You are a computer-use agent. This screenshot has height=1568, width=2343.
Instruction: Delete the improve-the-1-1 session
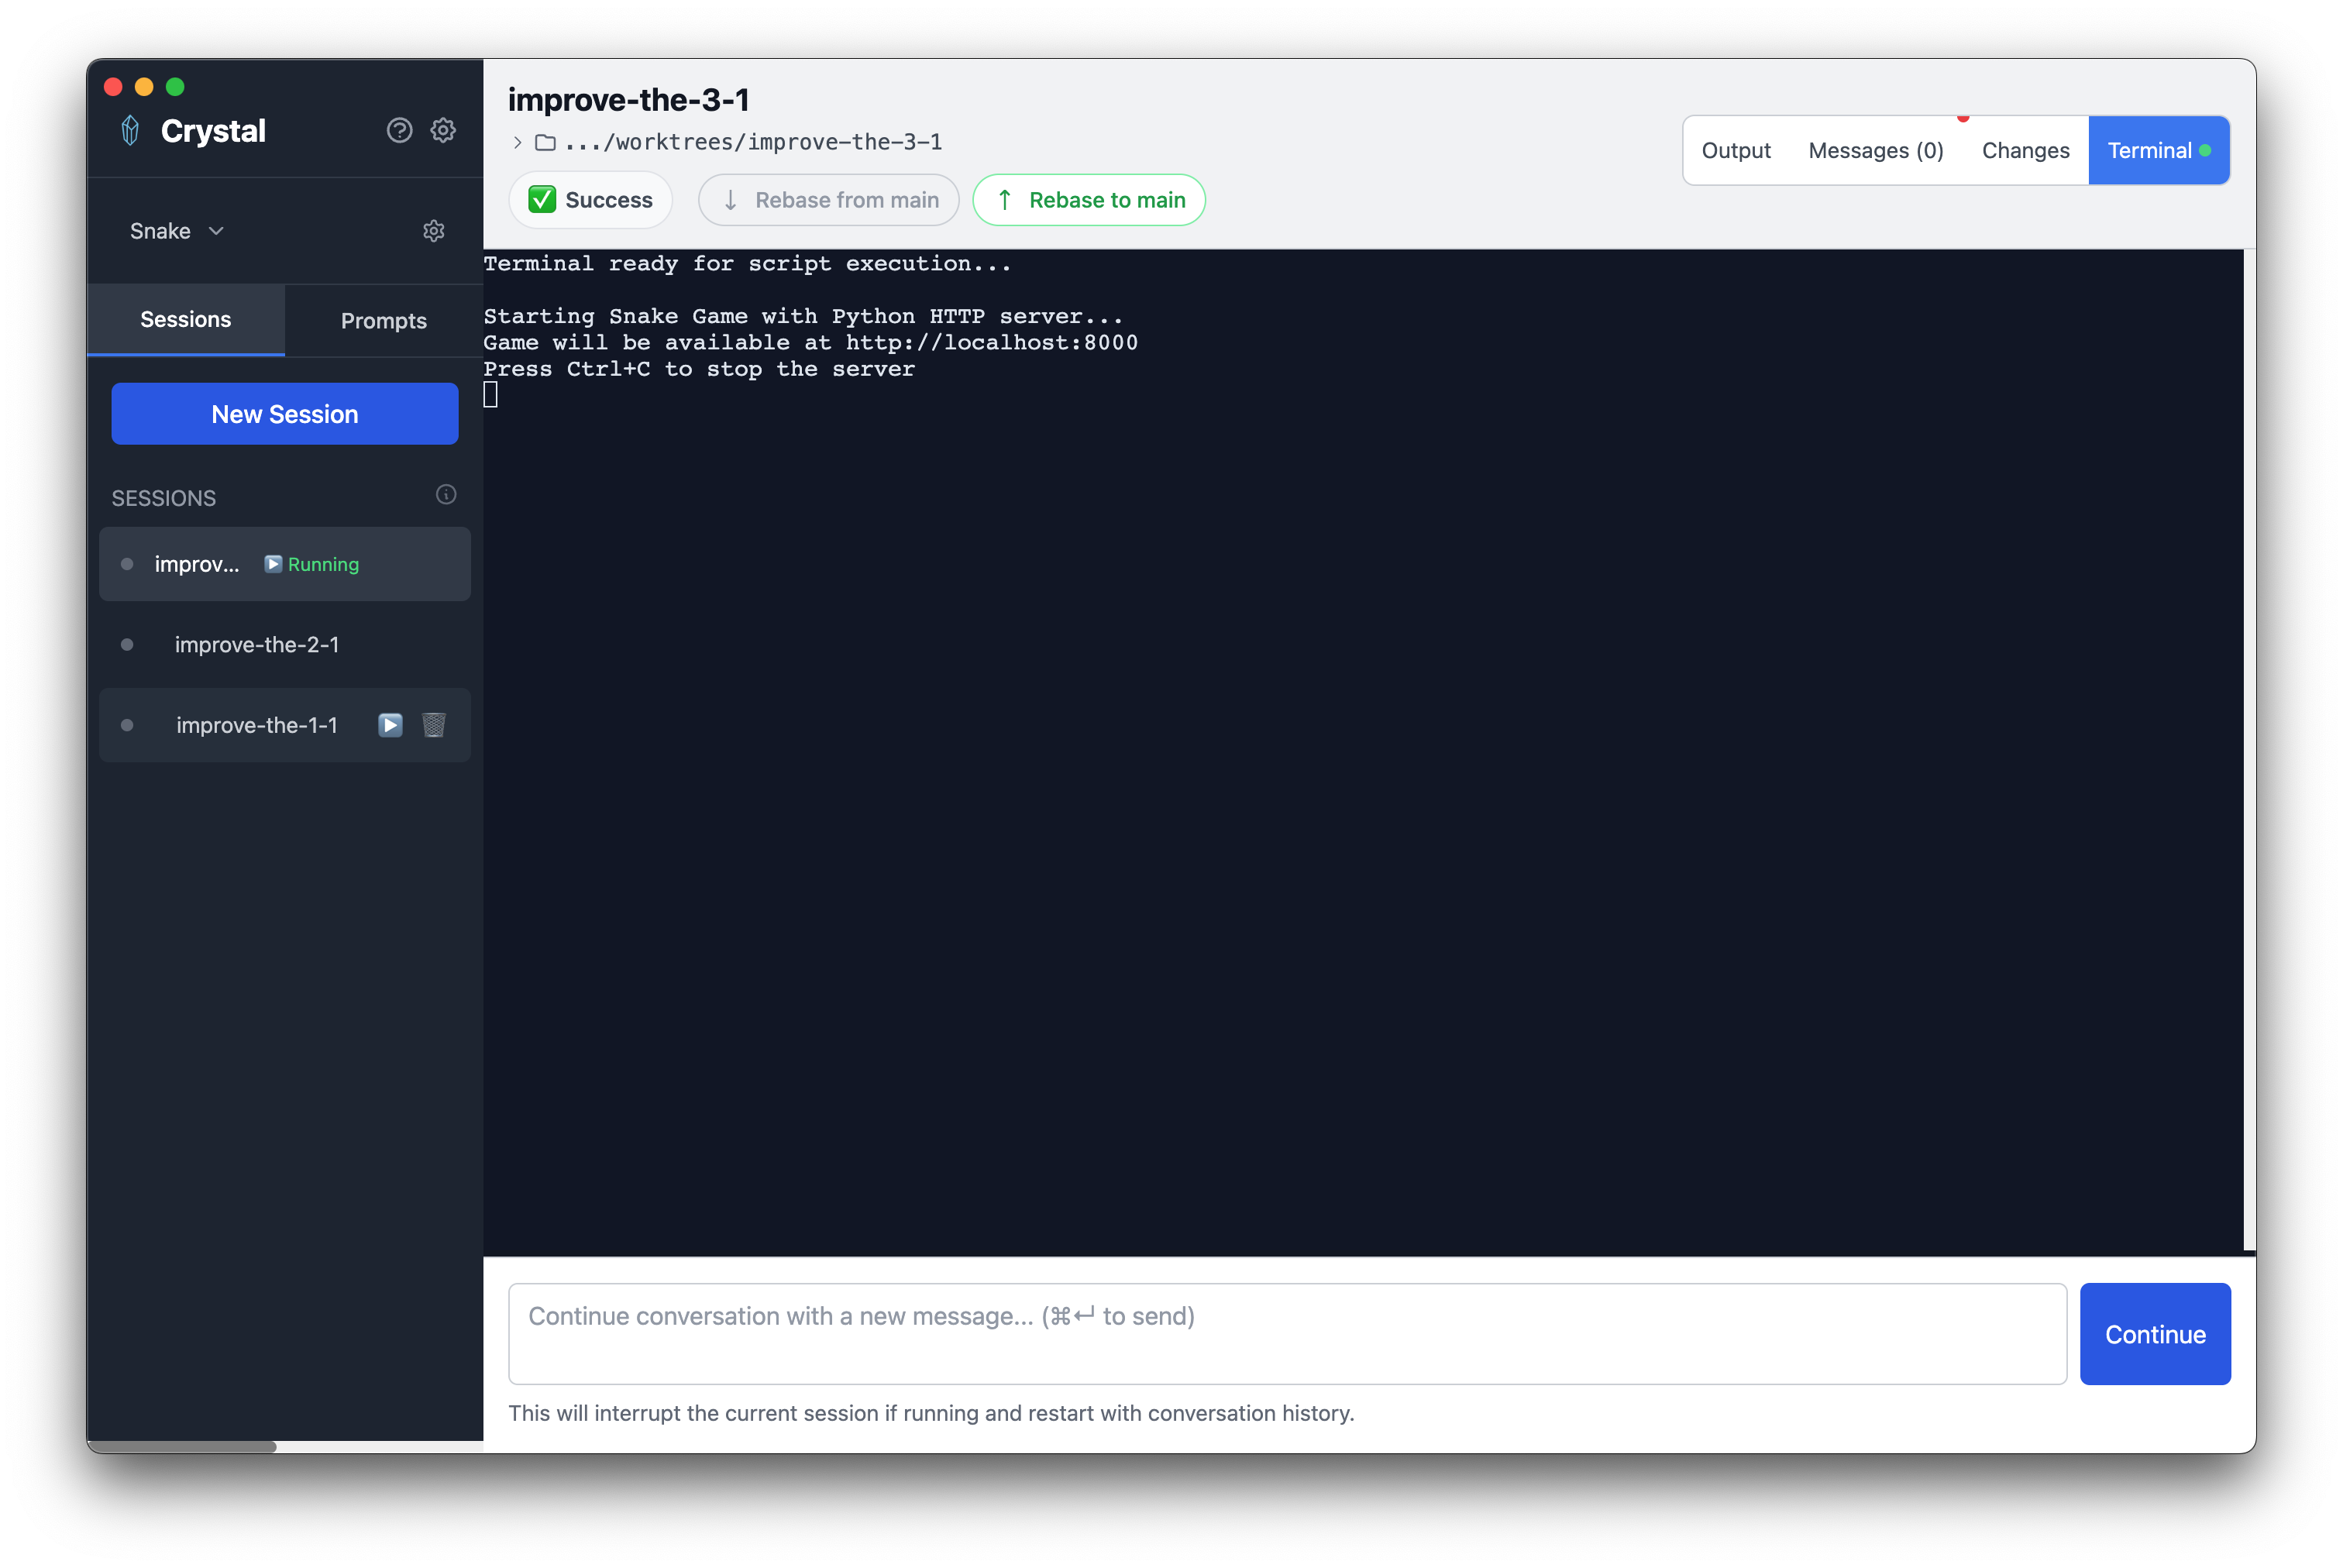tap(433, 725)
